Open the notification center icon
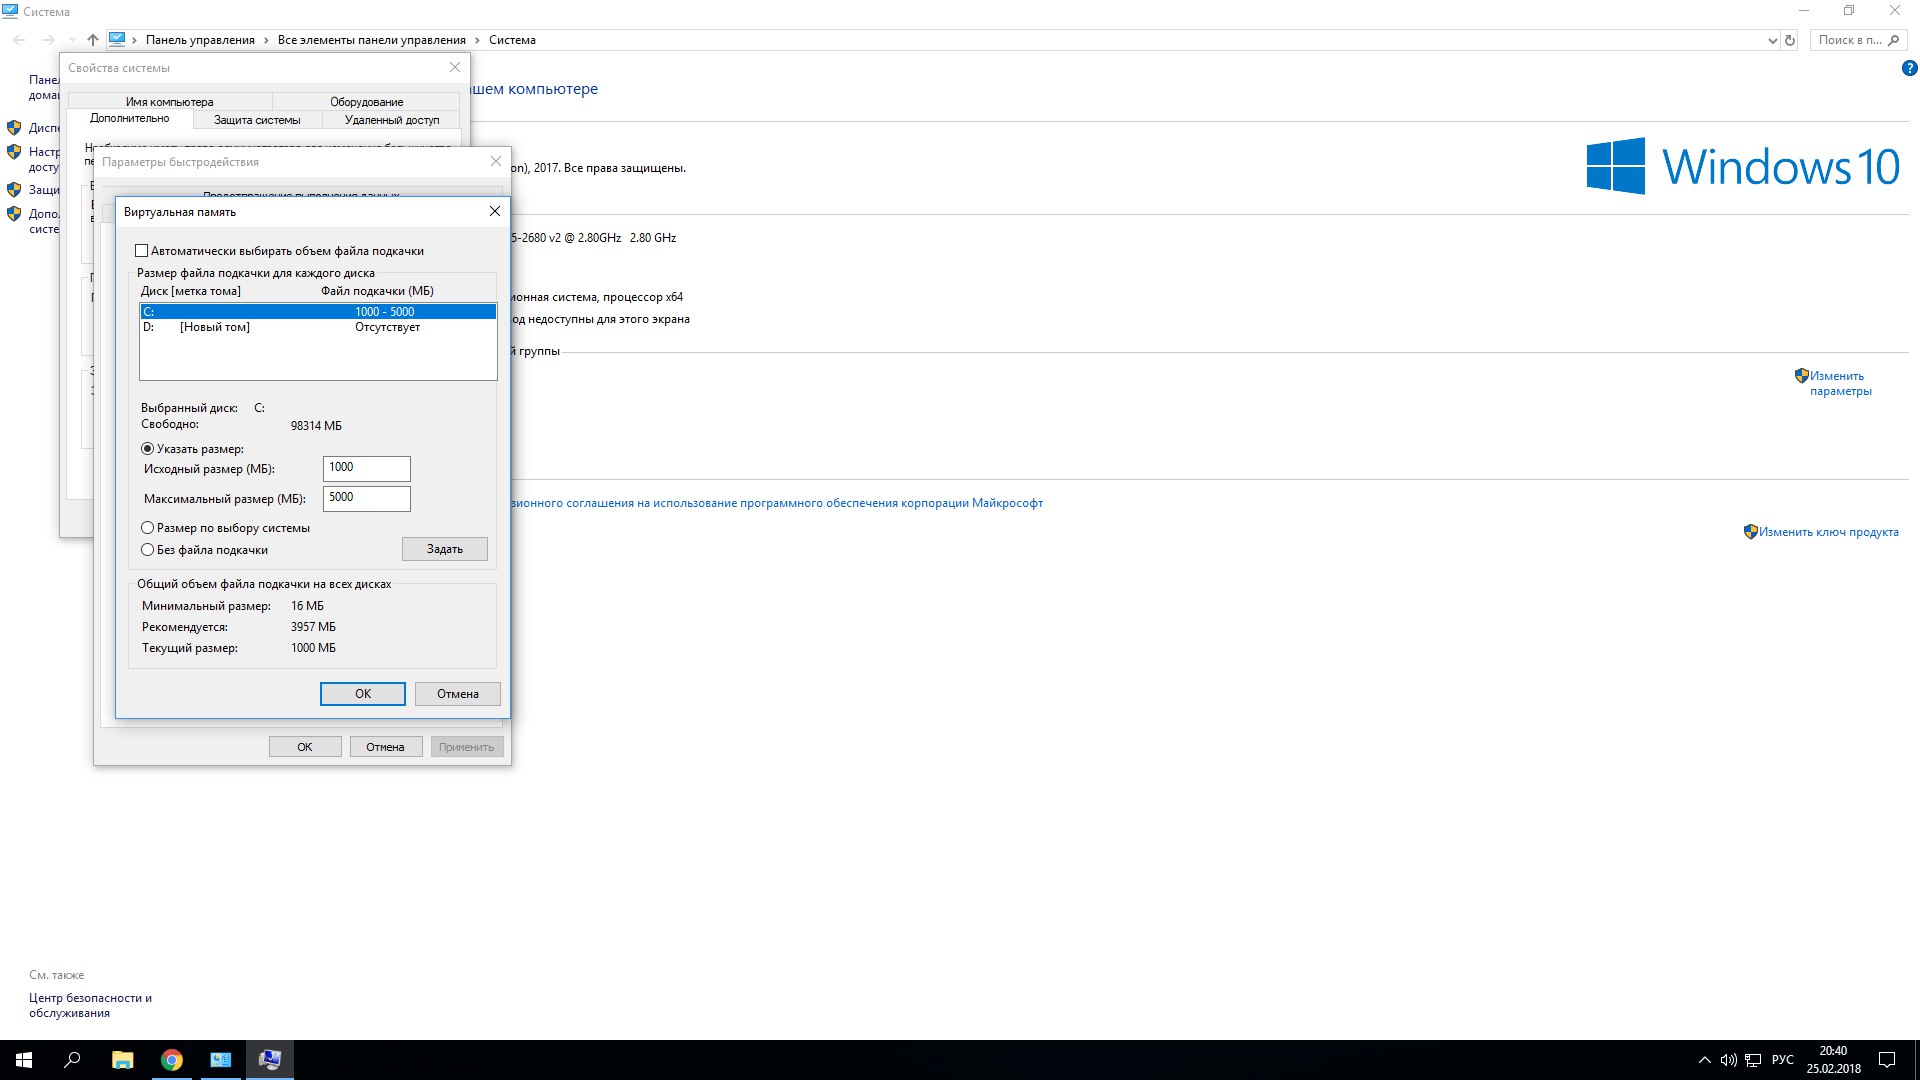Screen dimensions: 1920x1080 pos(1887,1060)
